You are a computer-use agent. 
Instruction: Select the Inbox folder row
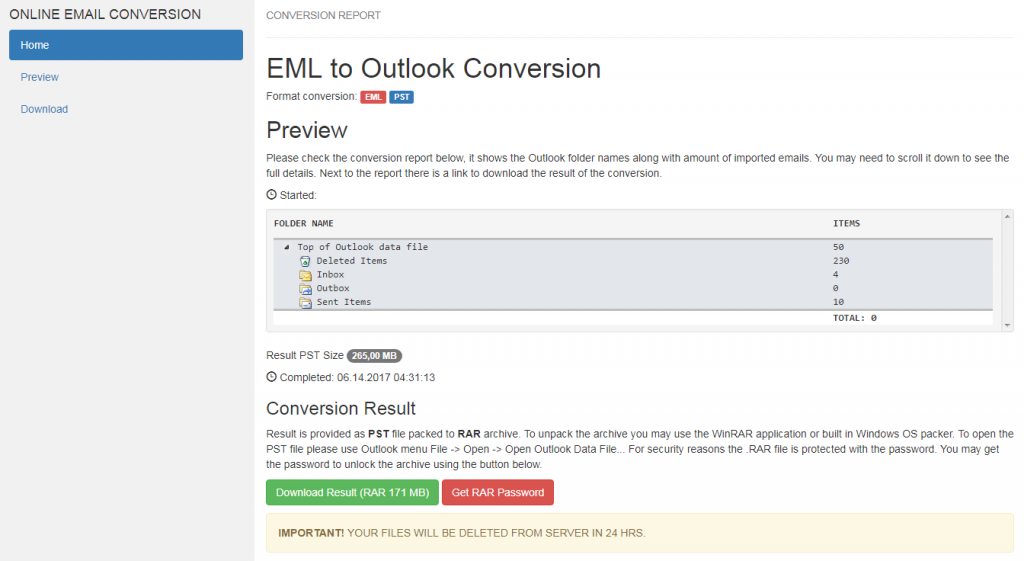[x=633, y=275]
